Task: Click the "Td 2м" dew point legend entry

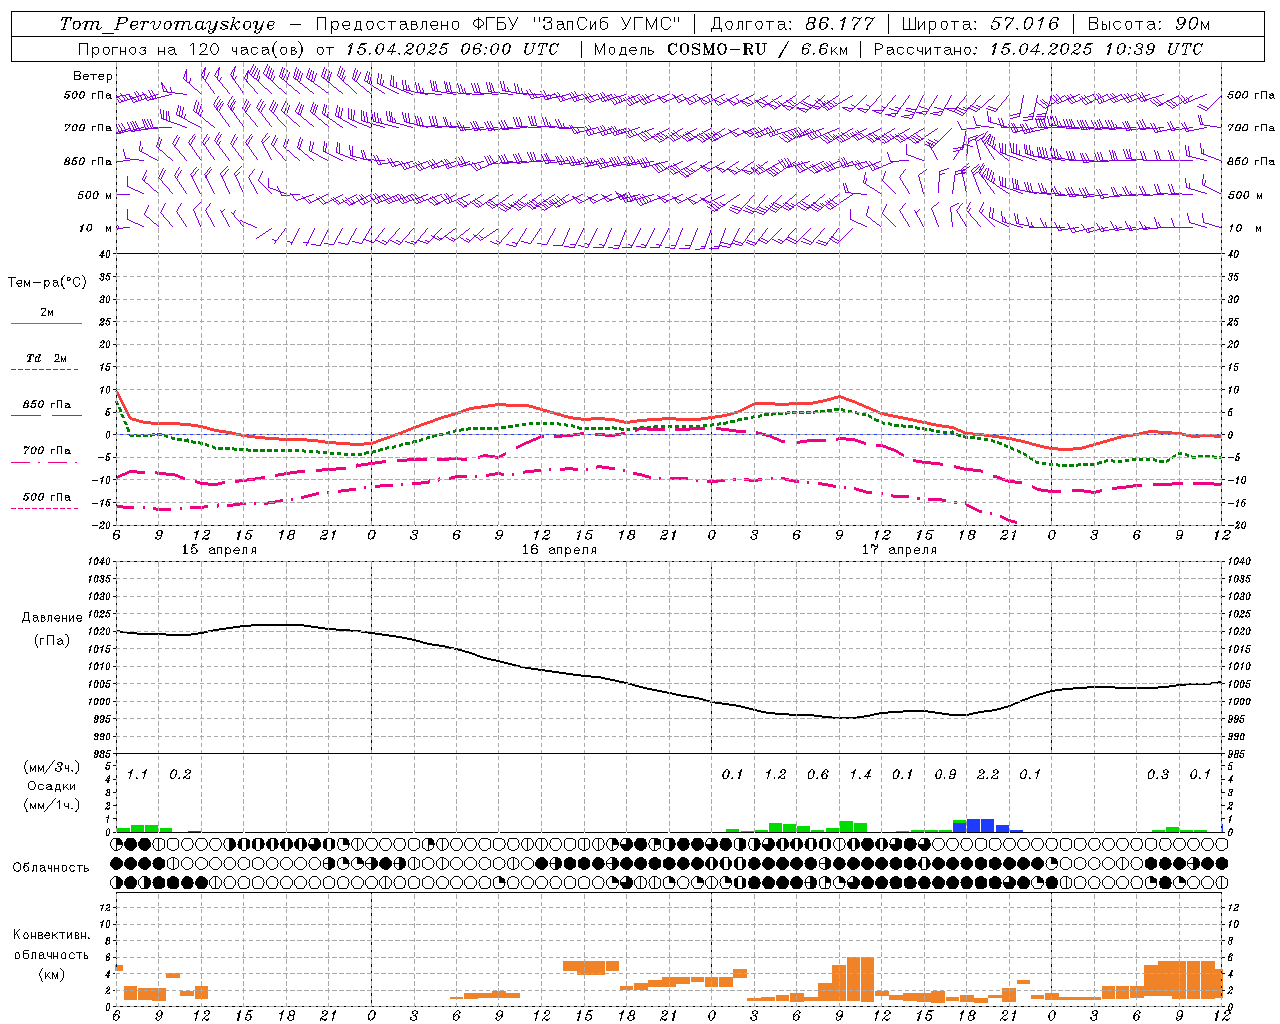Action: 47,358
